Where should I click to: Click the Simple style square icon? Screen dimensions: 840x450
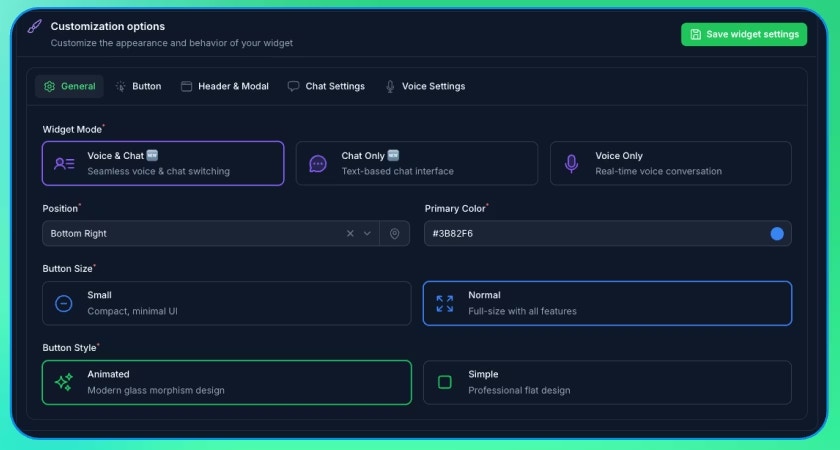tap(445, 382)
